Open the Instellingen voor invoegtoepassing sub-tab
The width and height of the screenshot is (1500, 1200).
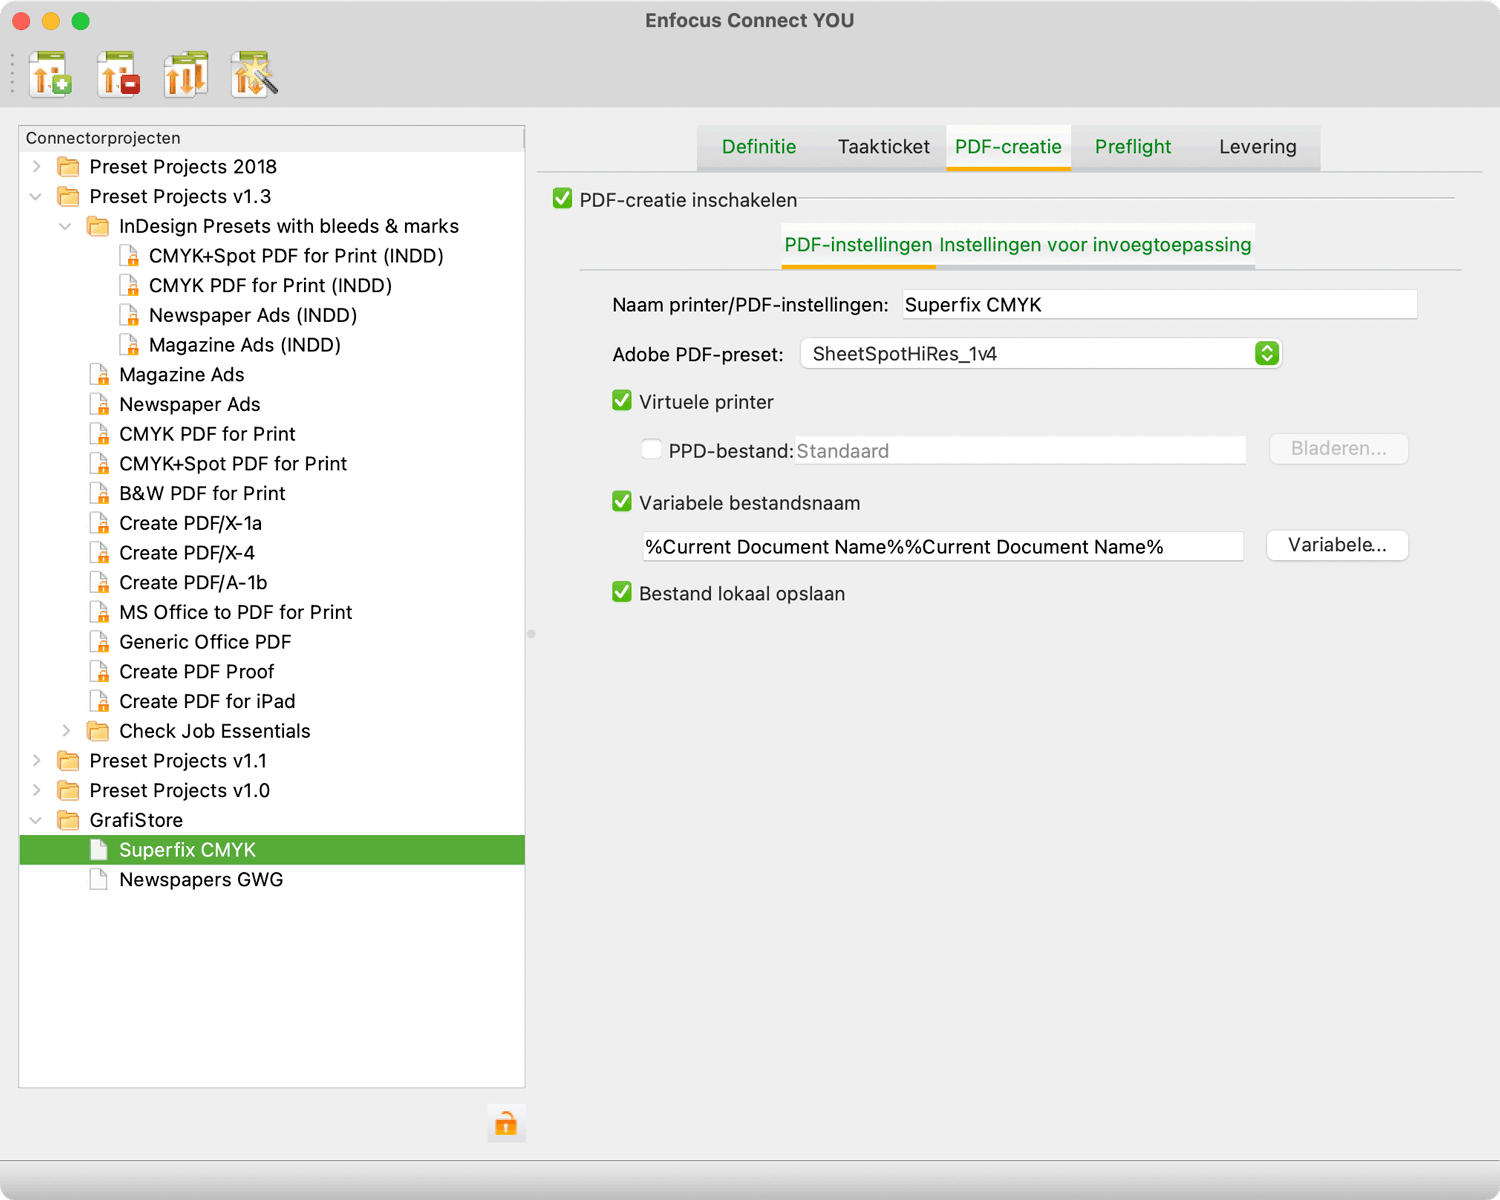click(x=1094, y=245)
